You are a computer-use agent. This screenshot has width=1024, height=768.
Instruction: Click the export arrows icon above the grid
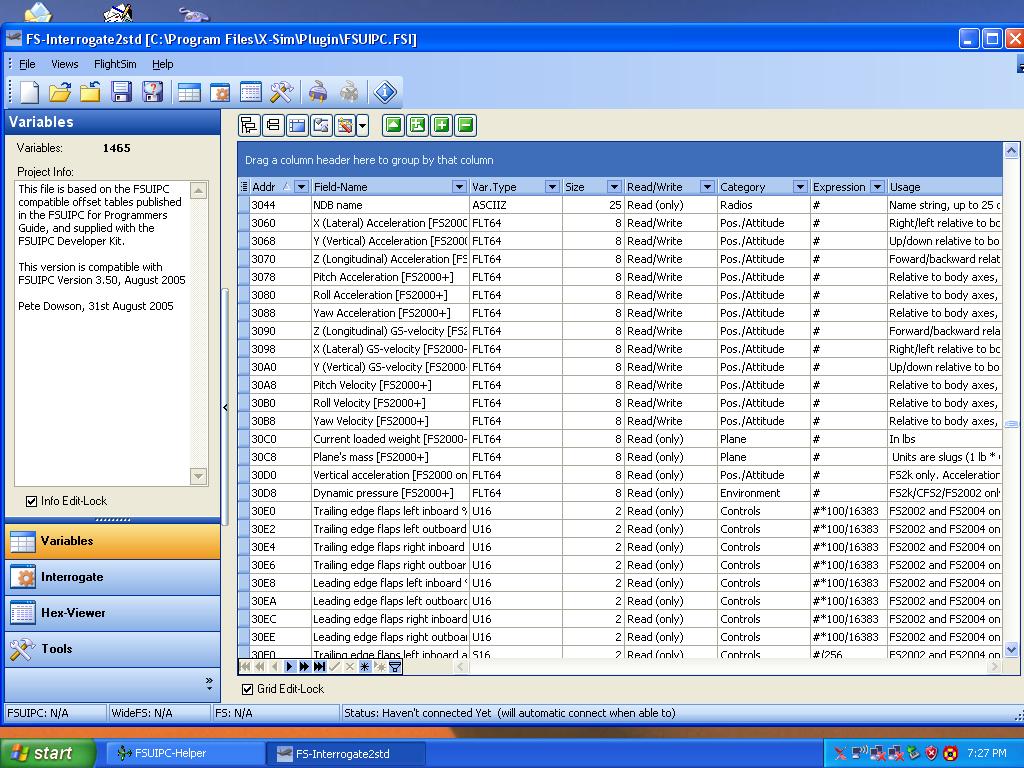pyautogui.click(x=321, y=125)
